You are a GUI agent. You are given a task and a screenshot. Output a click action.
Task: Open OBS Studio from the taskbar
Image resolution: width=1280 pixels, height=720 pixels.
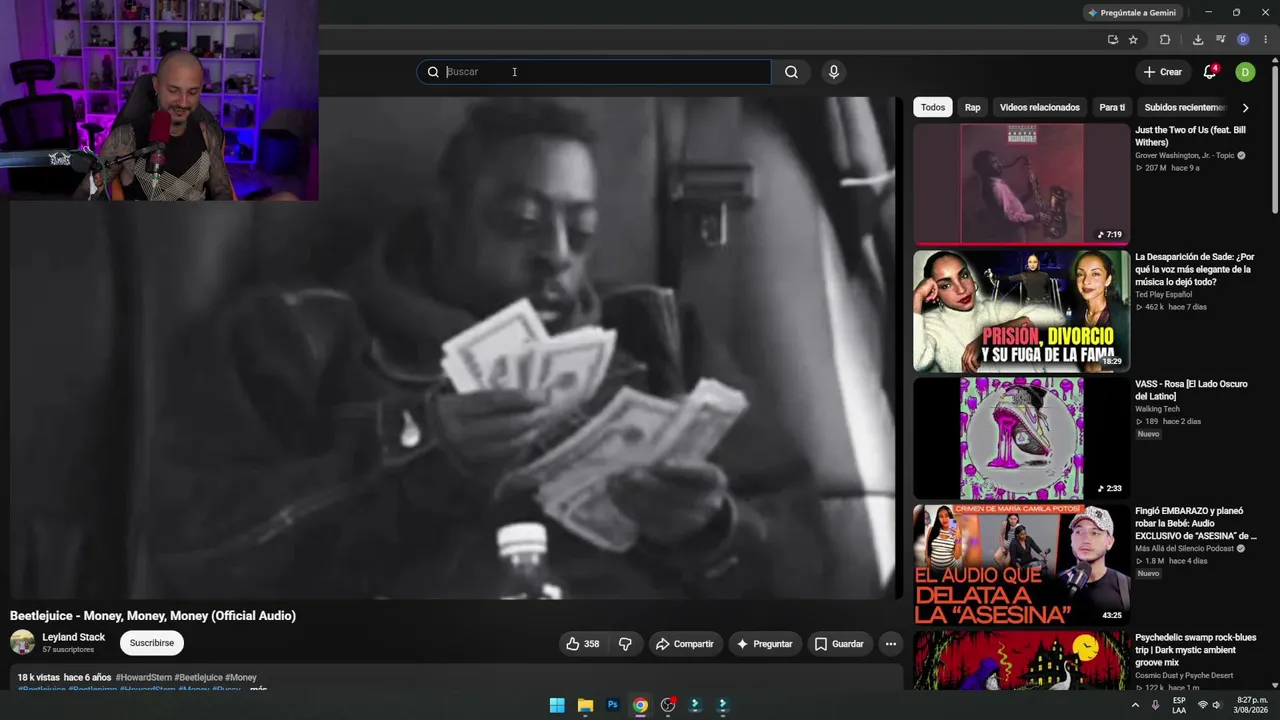pyautogui.click(x=668, y=705)
